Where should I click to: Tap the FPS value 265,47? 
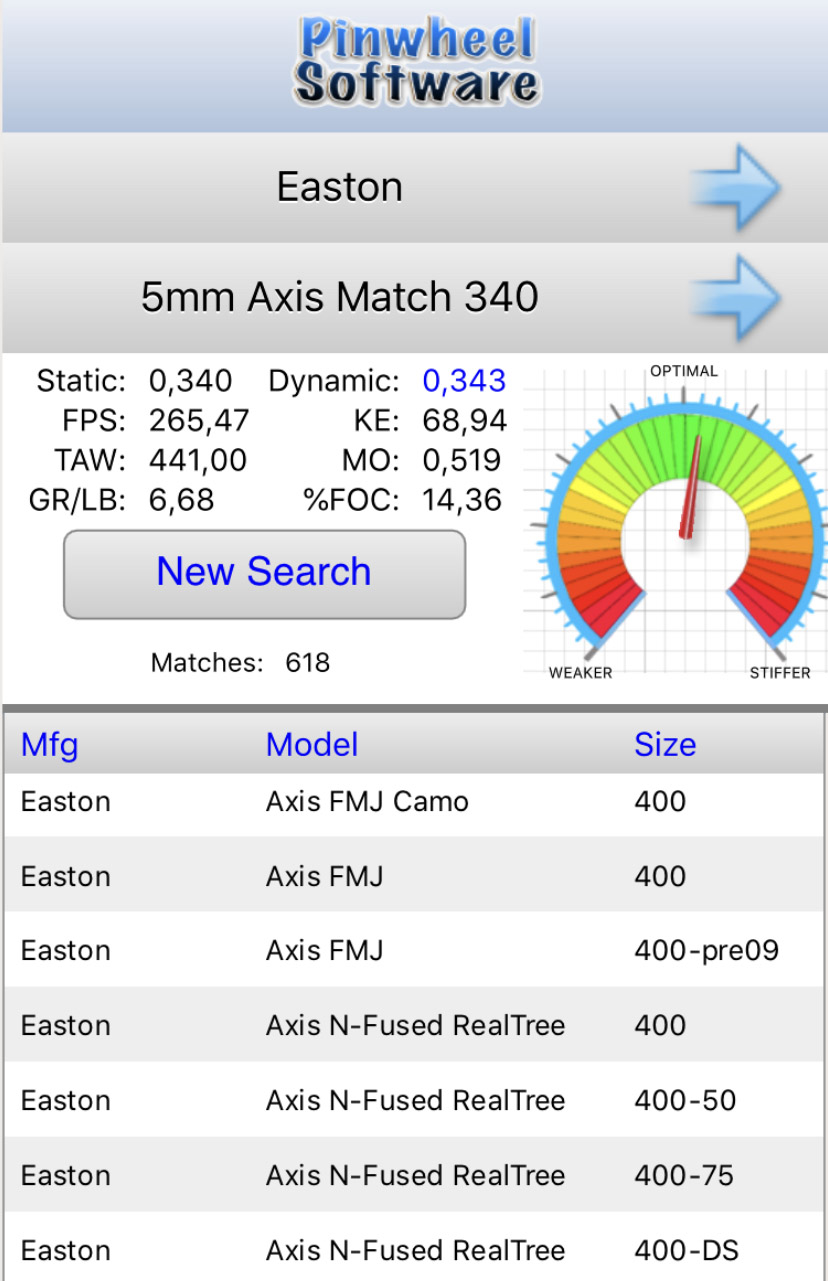coord(199,421)
